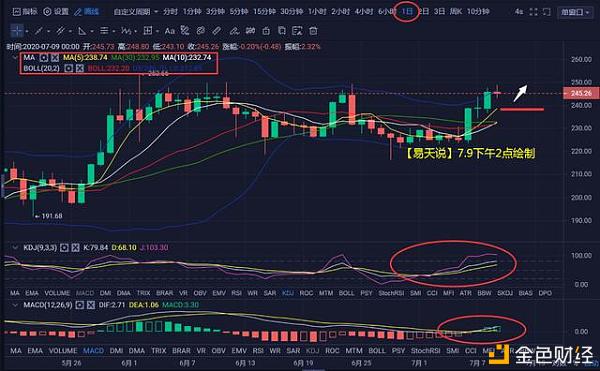Select the parallel channel lines tool
The height and width of the screenshot is (371, 600).
[60, 31]
